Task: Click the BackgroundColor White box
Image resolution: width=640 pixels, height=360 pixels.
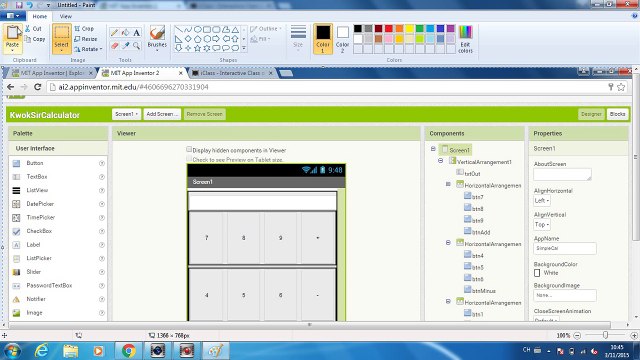Action: (x=537, y=273)
